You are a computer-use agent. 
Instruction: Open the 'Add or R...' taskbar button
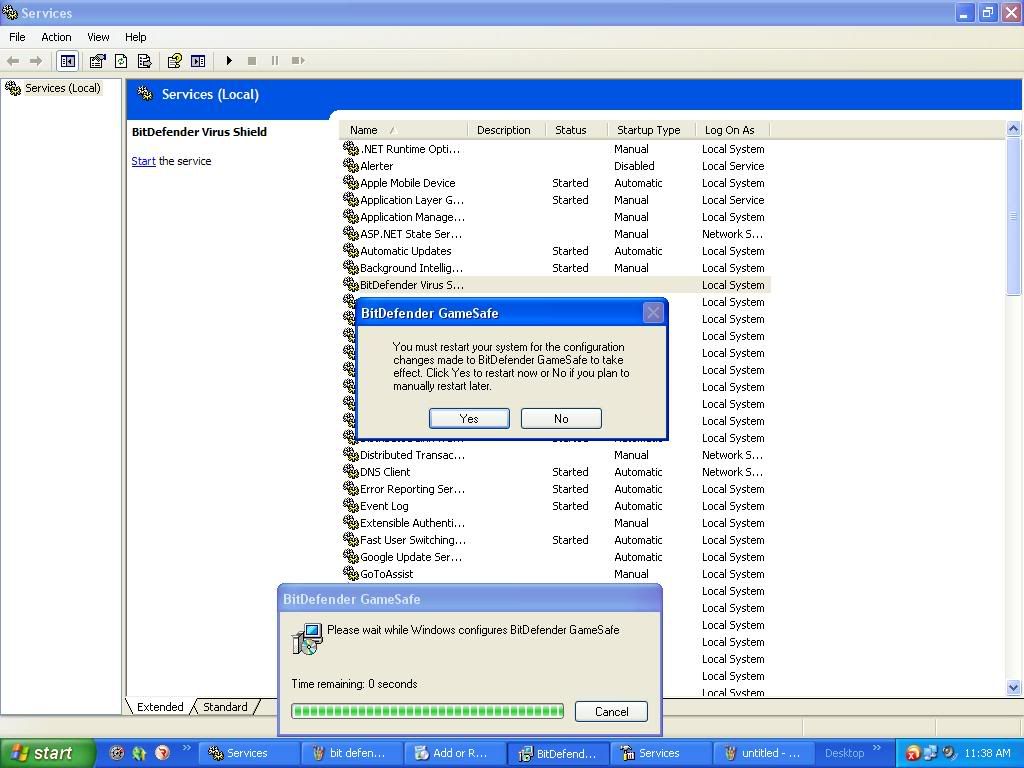455,754
